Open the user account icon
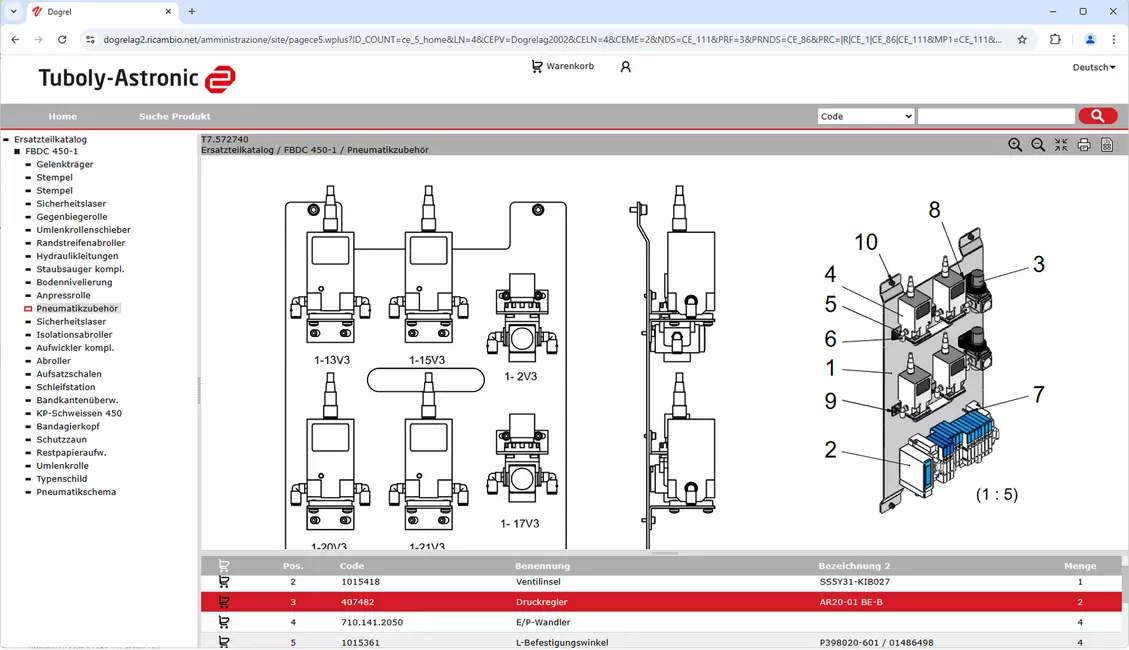 tap(626, 67)
